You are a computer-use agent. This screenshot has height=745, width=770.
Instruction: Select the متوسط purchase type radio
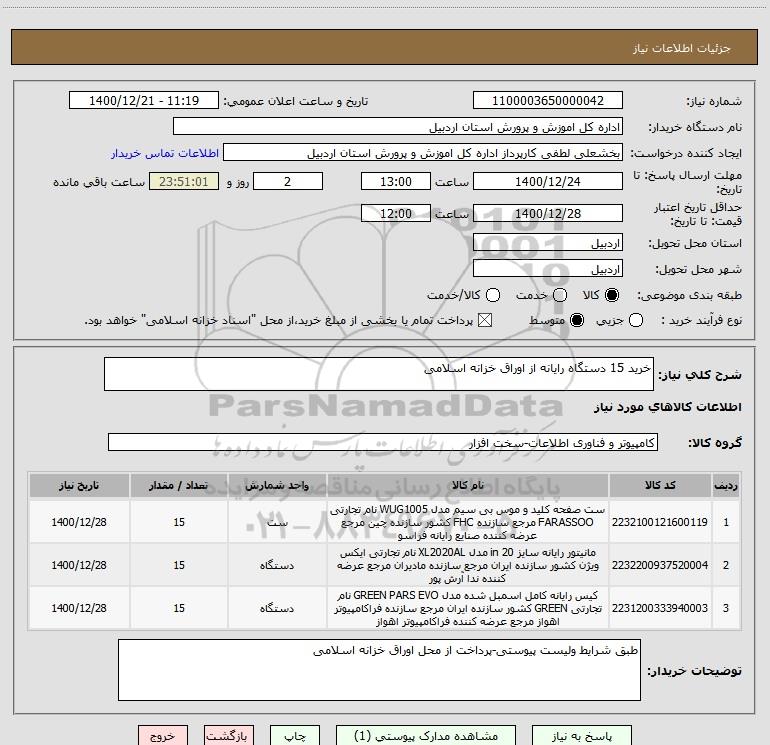click(577, 320)
